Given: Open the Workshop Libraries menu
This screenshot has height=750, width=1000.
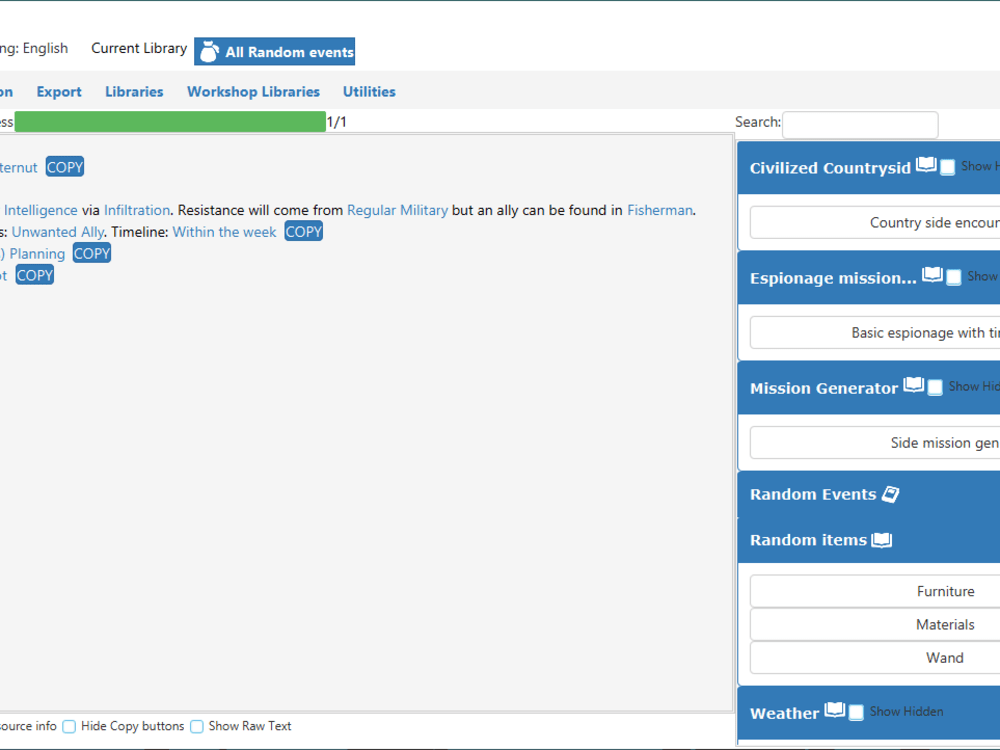Looking at the screenshot, I should click(x=253, y=91).
